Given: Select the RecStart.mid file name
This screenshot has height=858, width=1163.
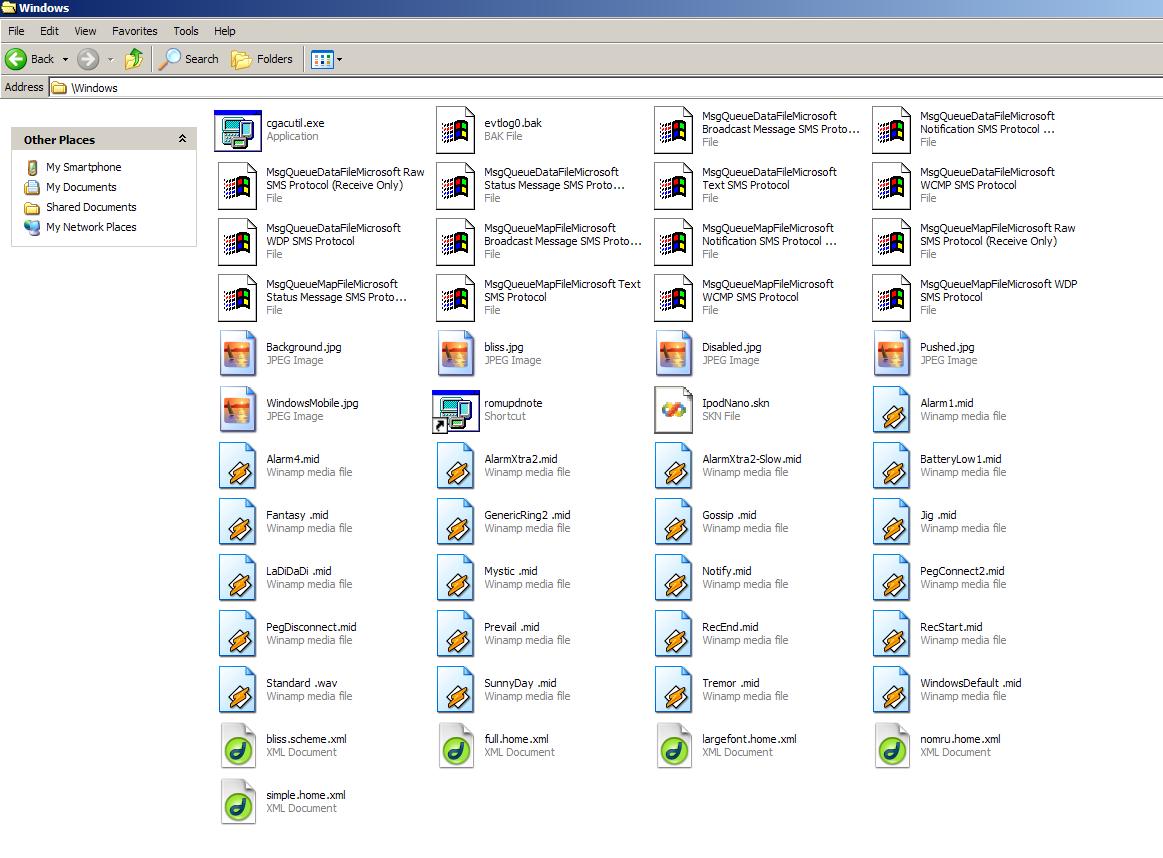Looking at the screenshot, I should point(951,627).
